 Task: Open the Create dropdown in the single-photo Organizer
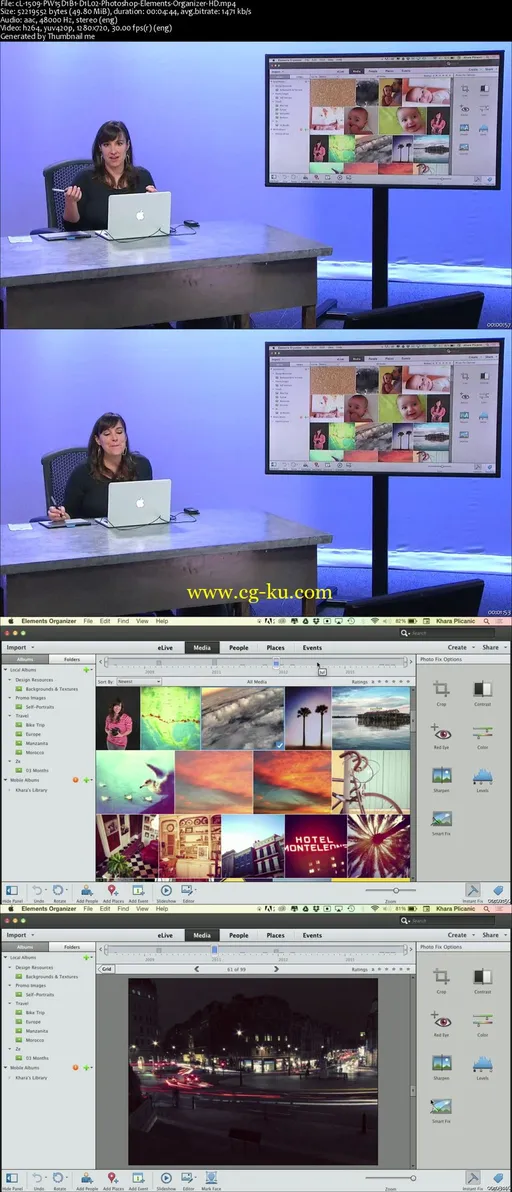click(x=460, y=935)
